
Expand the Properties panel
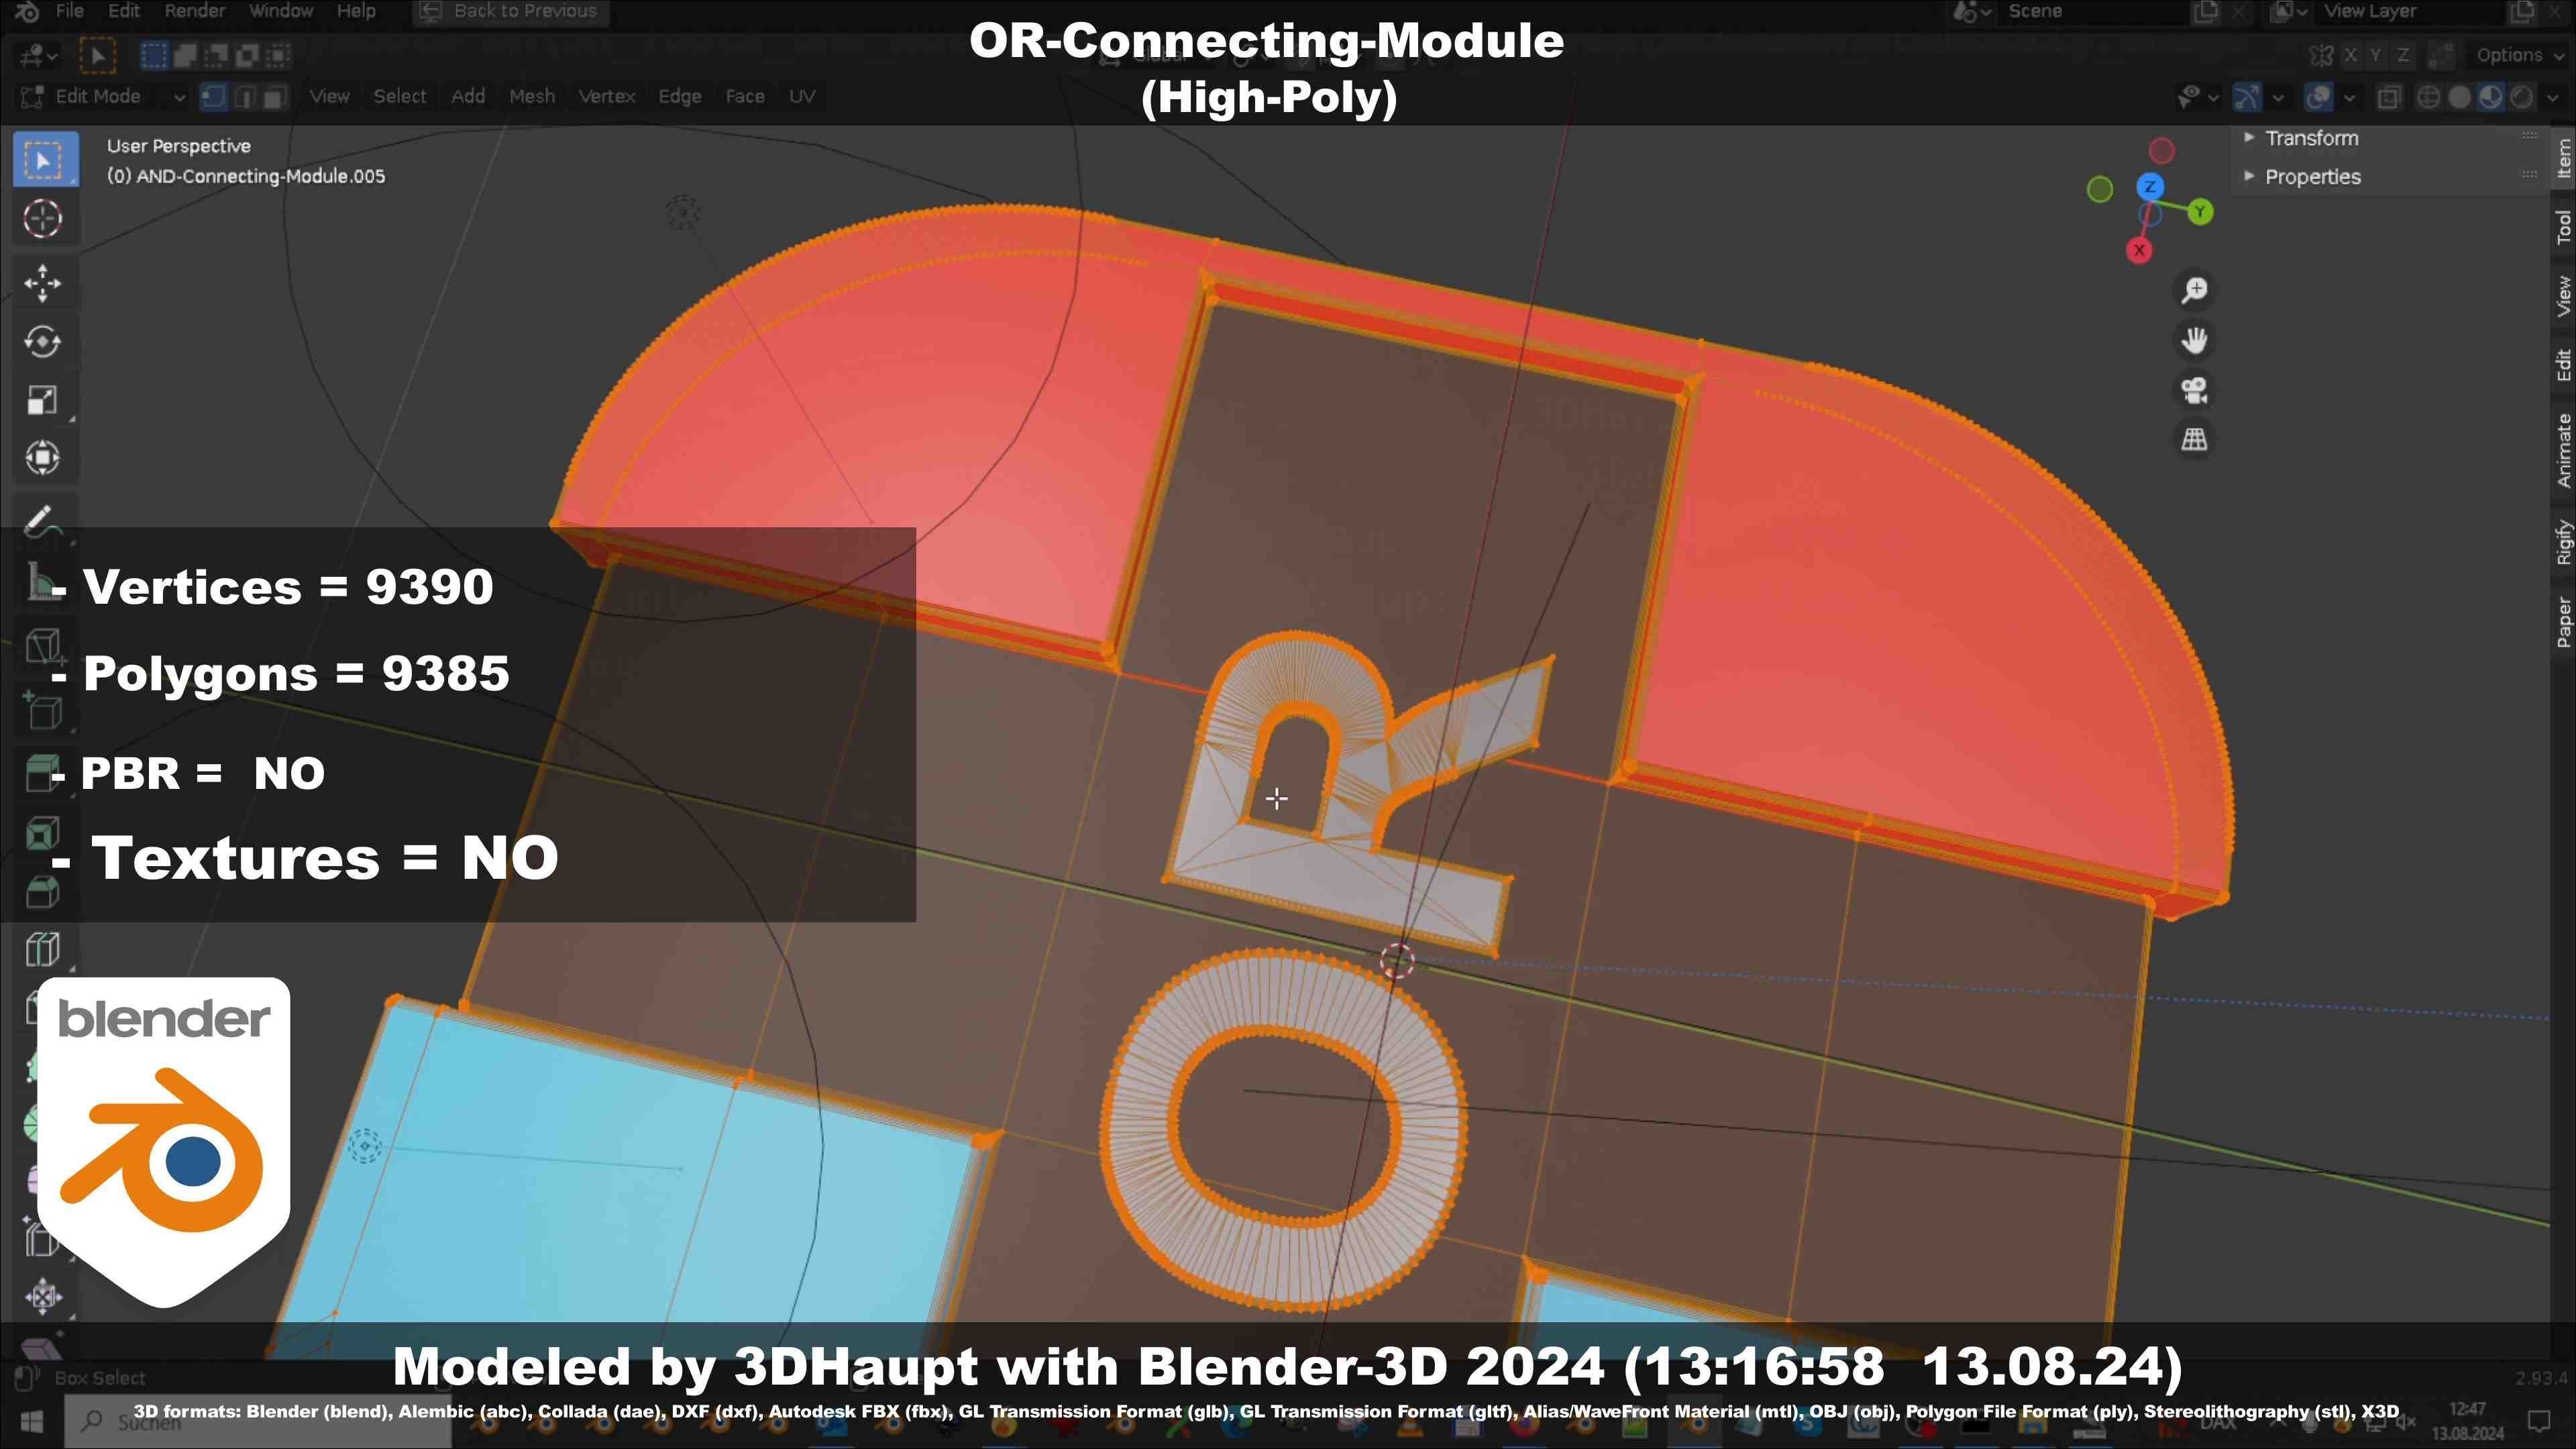[x=2312, y=177]
